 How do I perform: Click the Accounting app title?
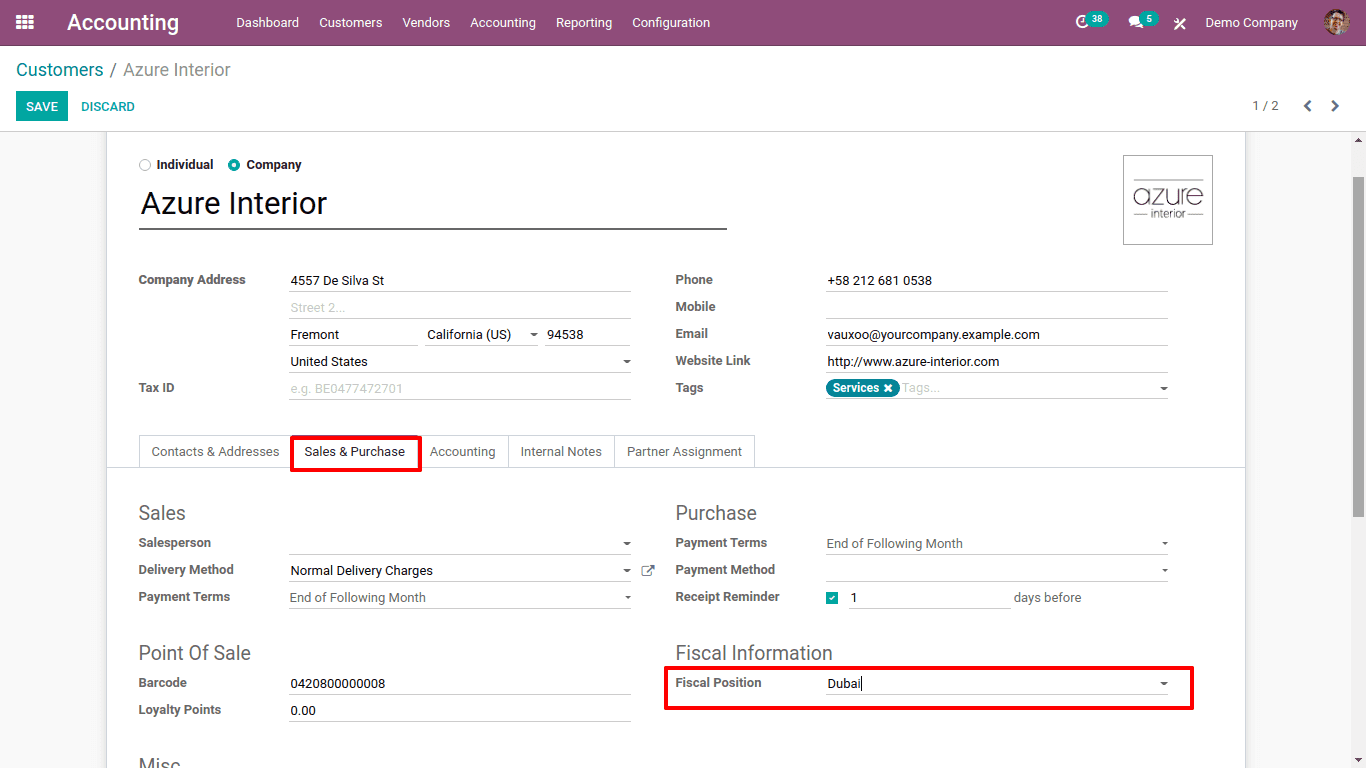click(x=123, y=22)
